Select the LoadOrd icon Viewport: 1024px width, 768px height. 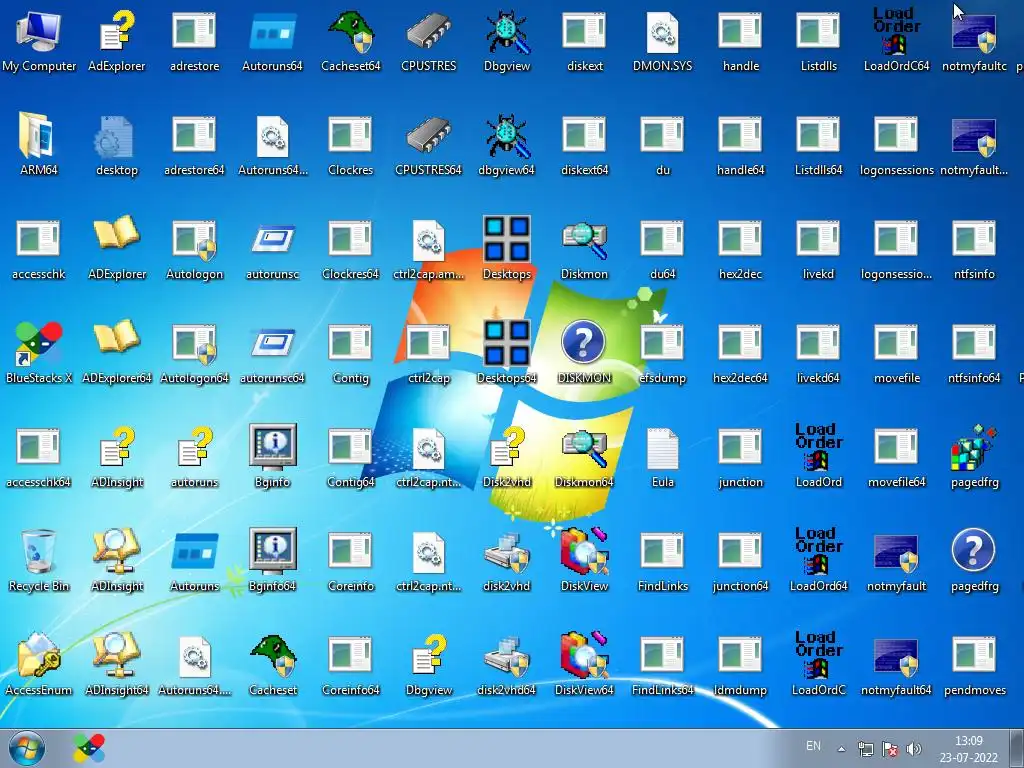click(x=818, y=456)
